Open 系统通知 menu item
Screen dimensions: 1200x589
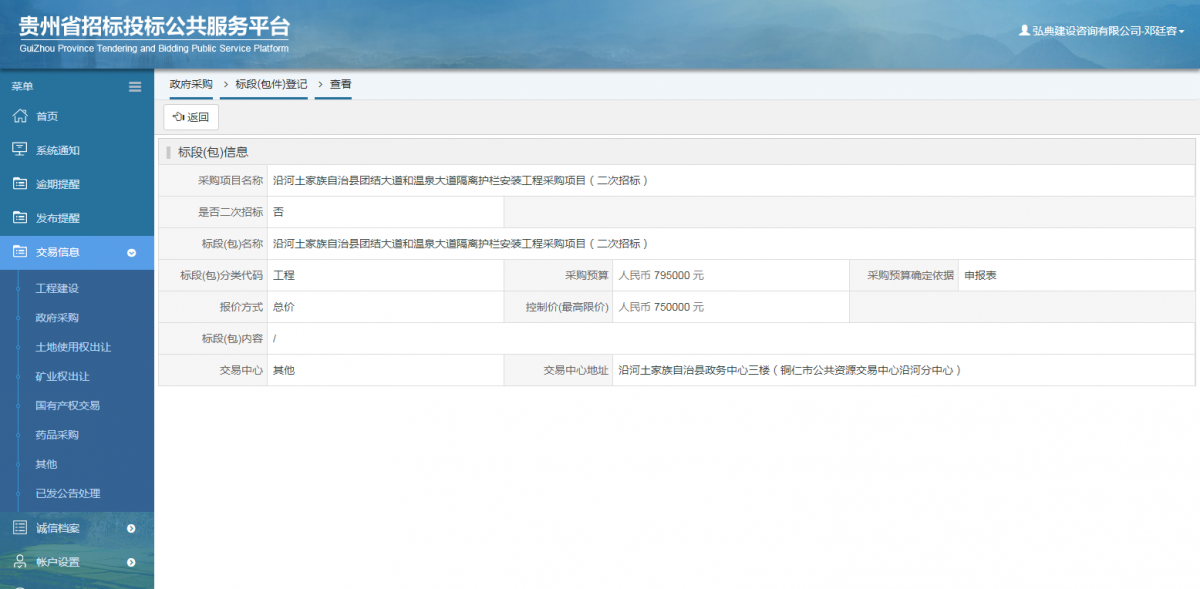58,151
